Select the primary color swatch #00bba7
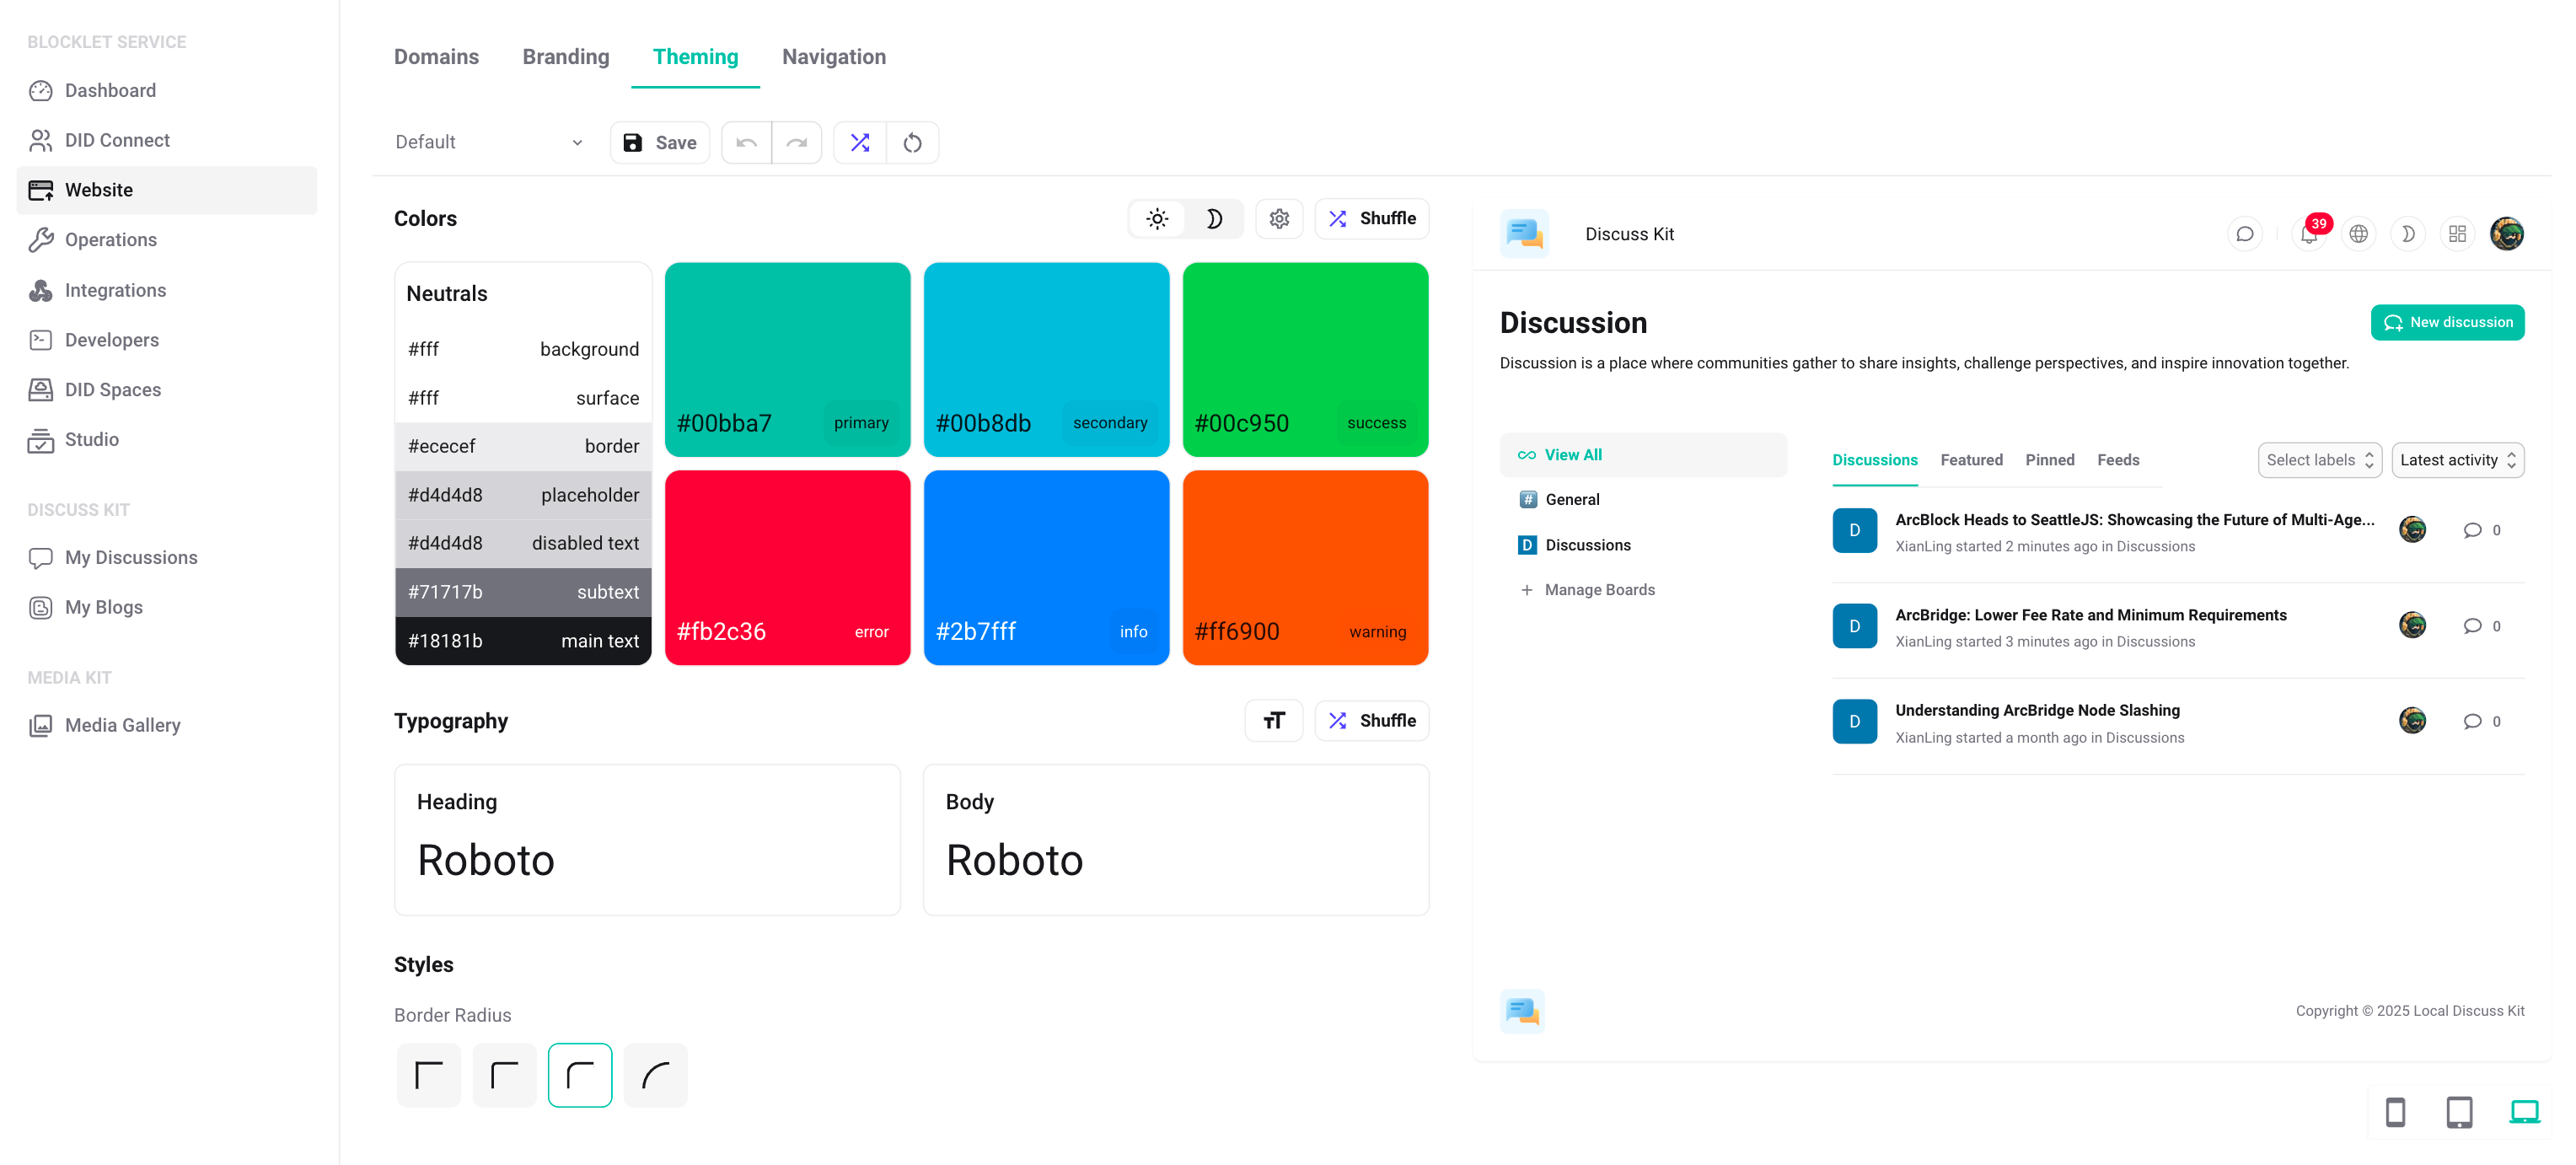2576x1165 pixels. coord(787,360)
